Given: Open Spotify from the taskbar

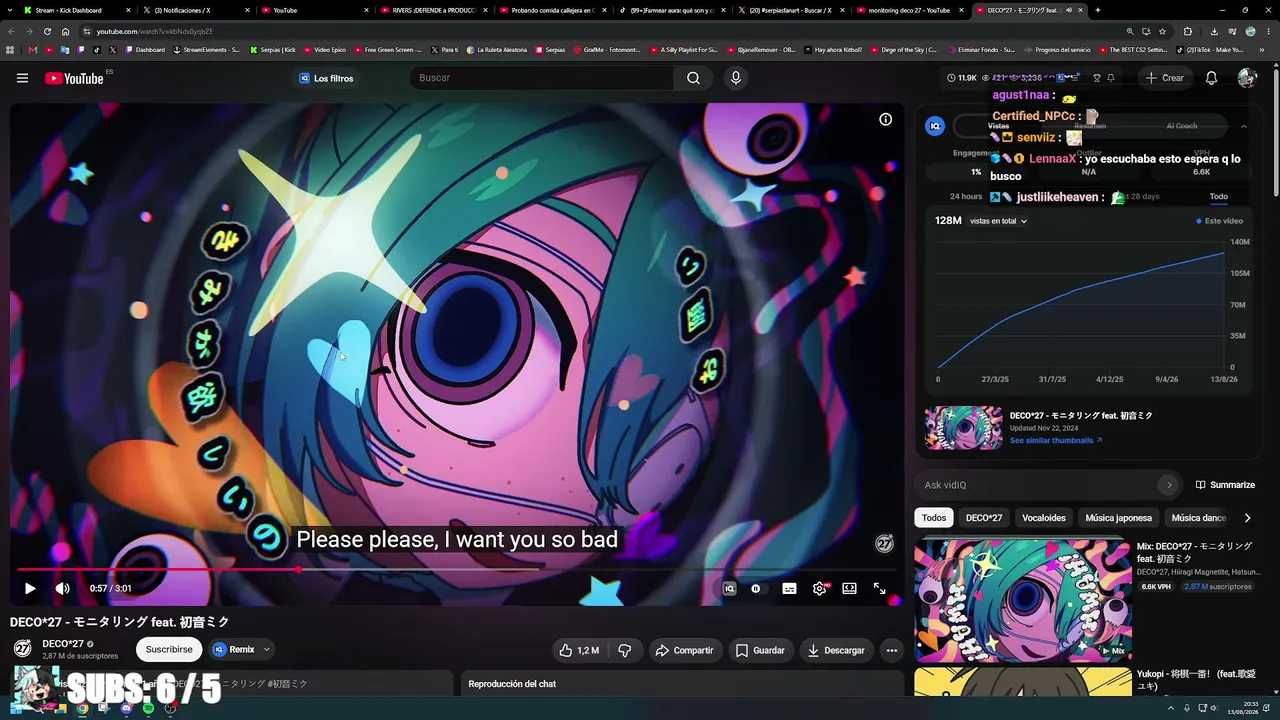Looking at the screenshot, I should 148,709.
